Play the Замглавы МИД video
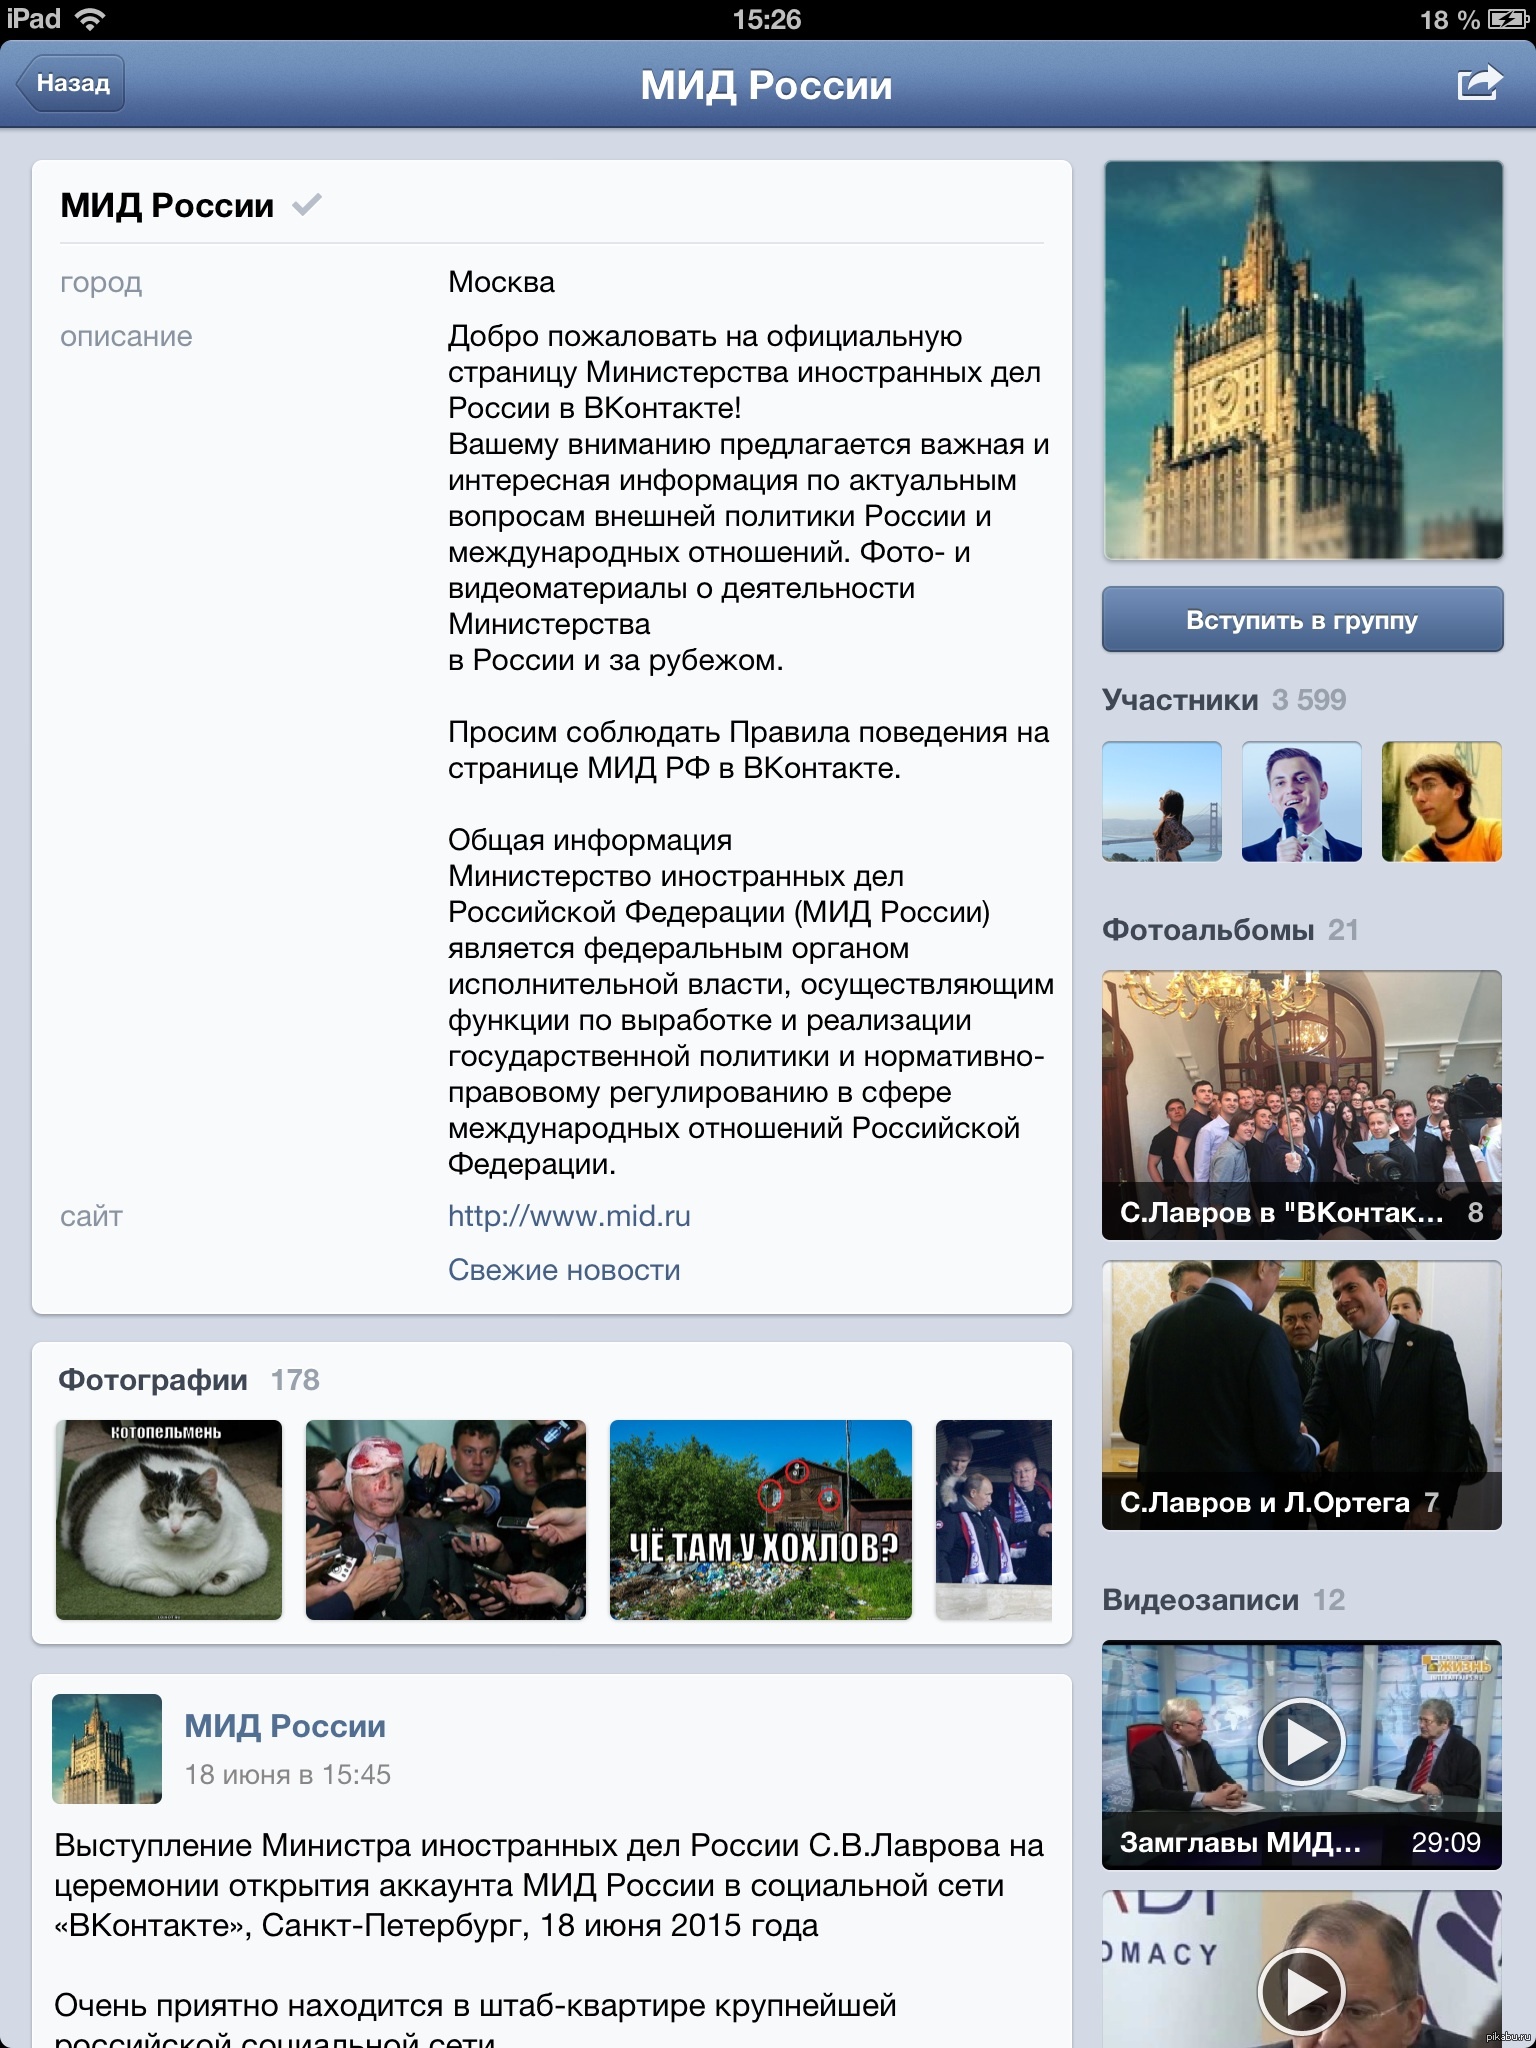1536x2048 pixels. 1300,1742
